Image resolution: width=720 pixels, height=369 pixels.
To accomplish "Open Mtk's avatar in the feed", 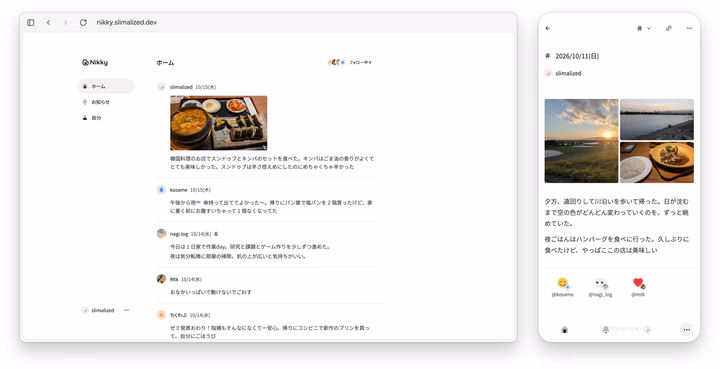I will coord(161,279).
